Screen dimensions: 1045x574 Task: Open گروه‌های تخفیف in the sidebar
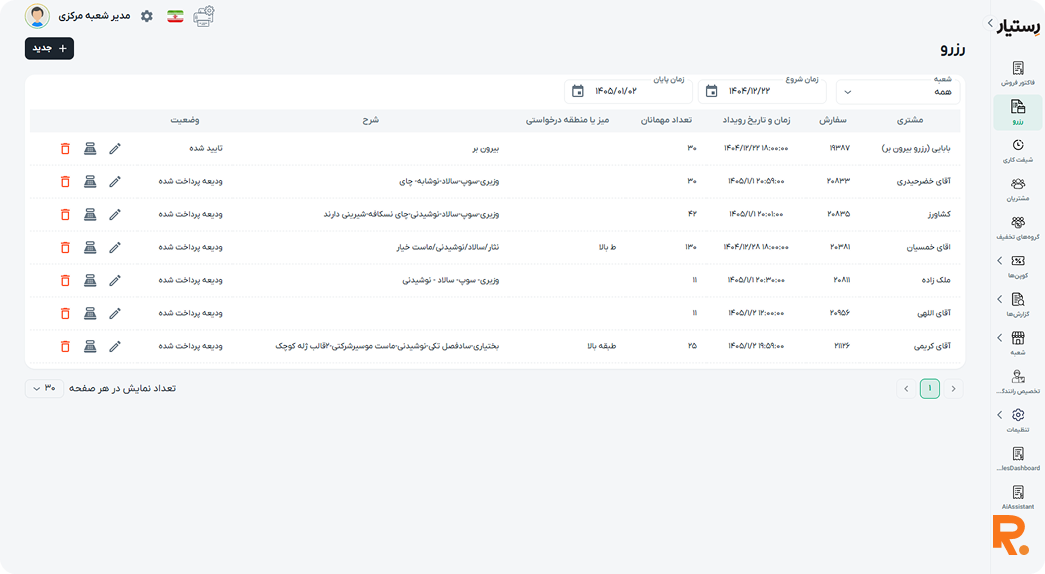[1018, 228]
